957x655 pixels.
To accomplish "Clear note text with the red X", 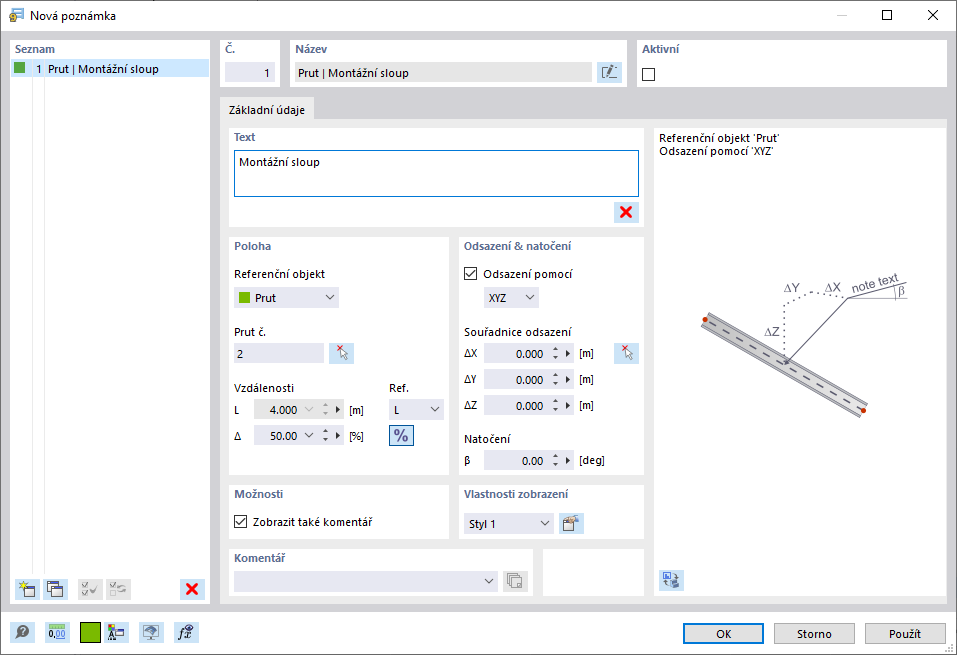I will (626, 212).
